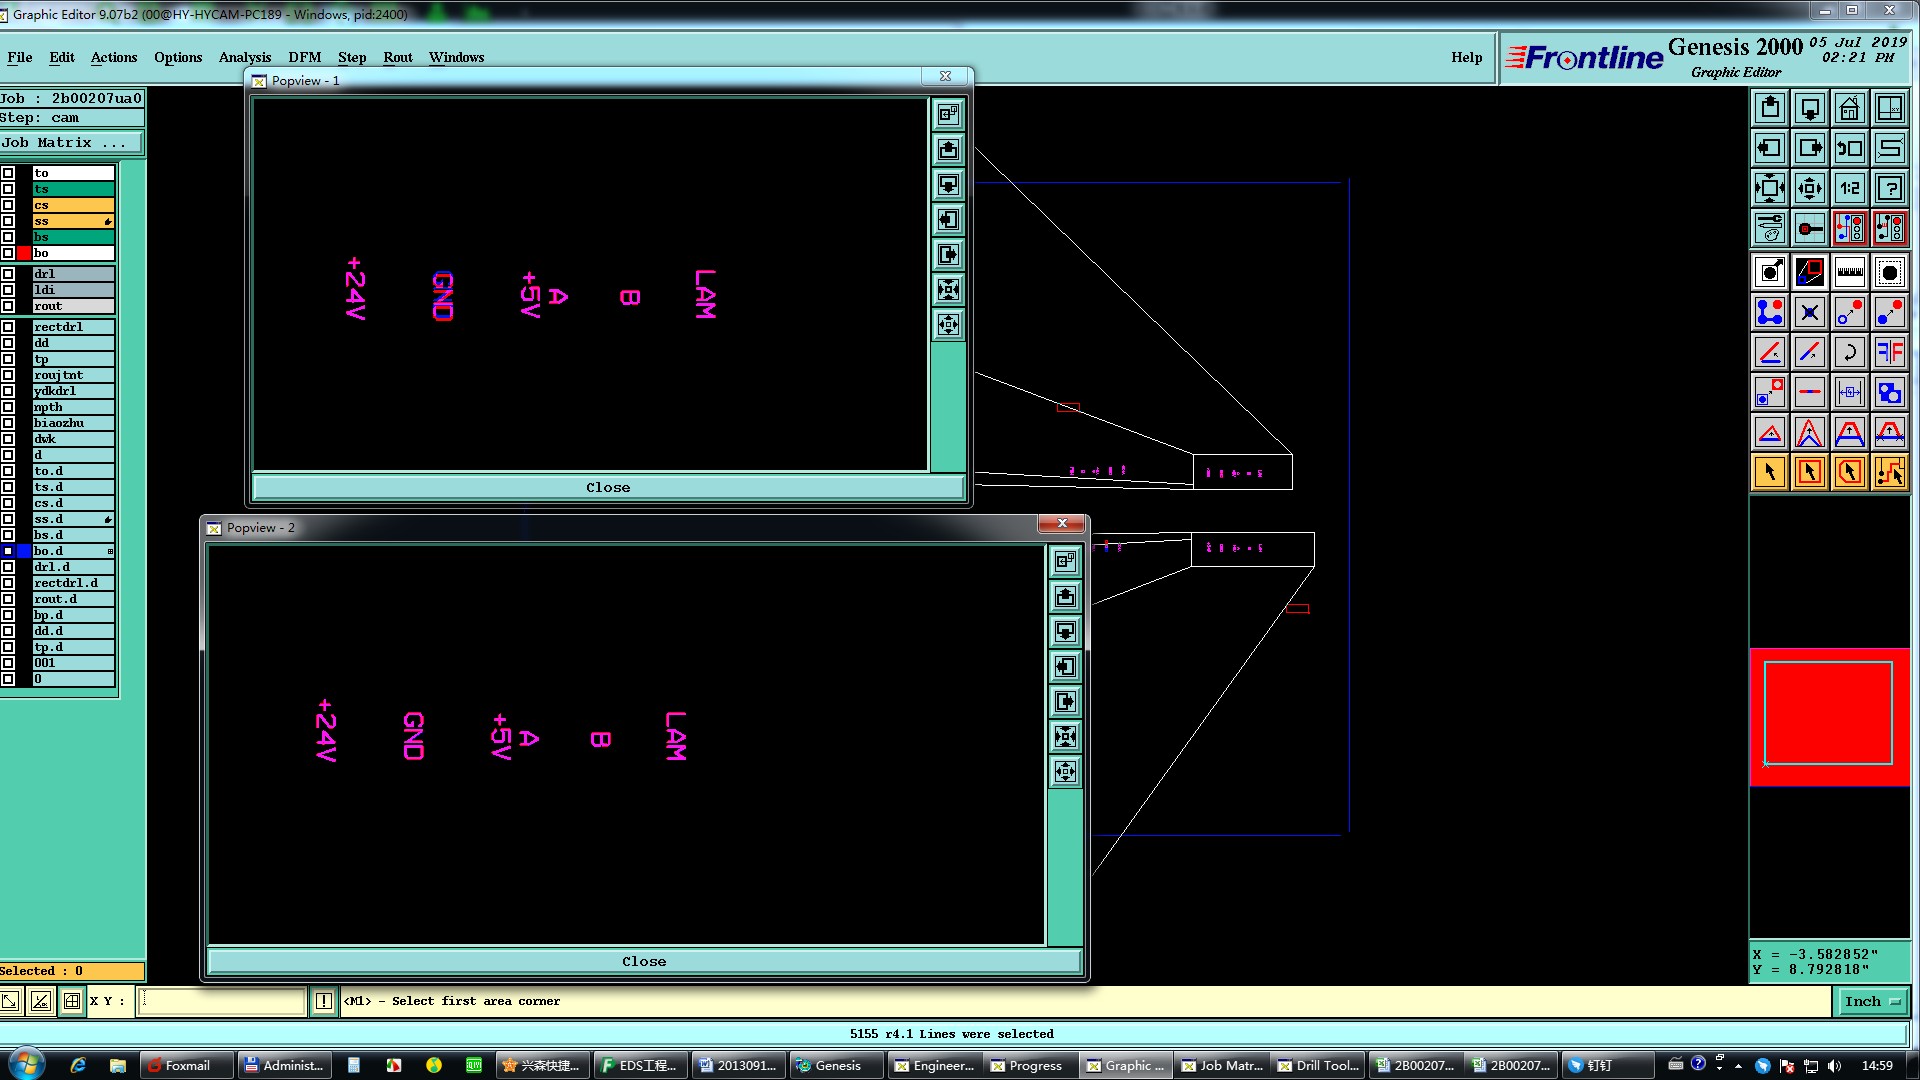1920x1080 pixels.
Task: Open the Inch units dropdown
Action: (x=1871, y=1001)
